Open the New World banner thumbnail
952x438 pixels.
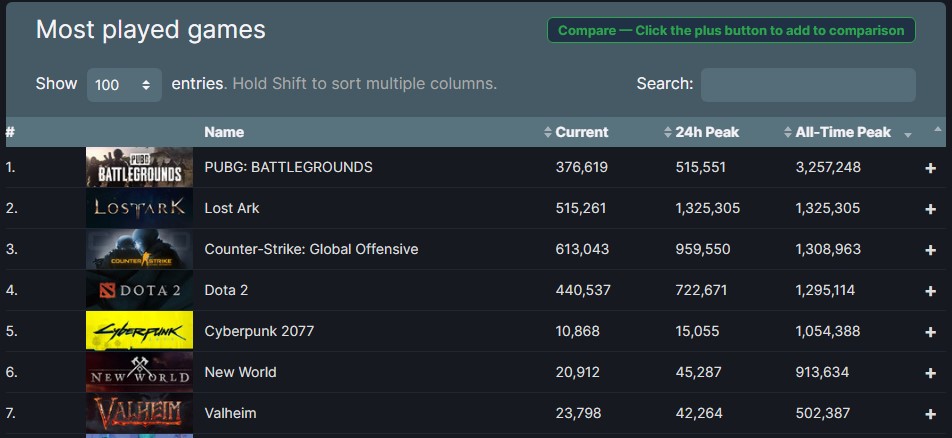coord(139,372)
